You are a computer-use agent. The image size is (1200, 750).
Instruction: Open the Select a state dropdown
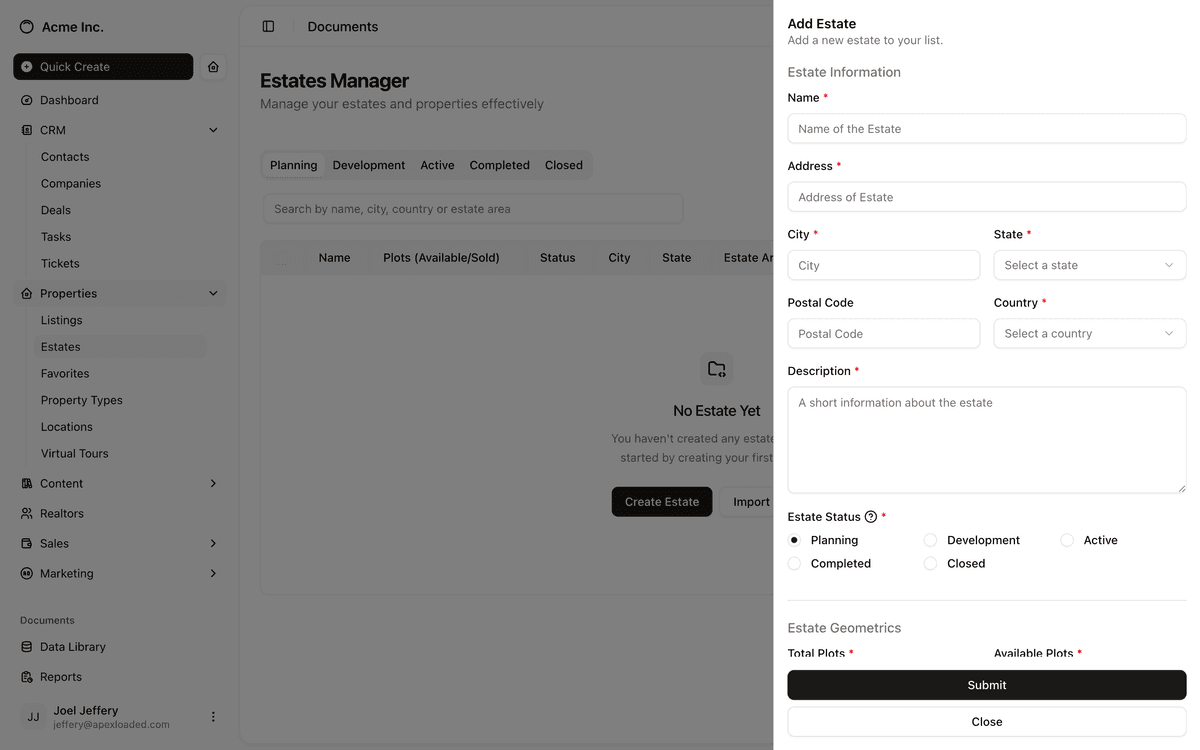(x=1089, y=265)
